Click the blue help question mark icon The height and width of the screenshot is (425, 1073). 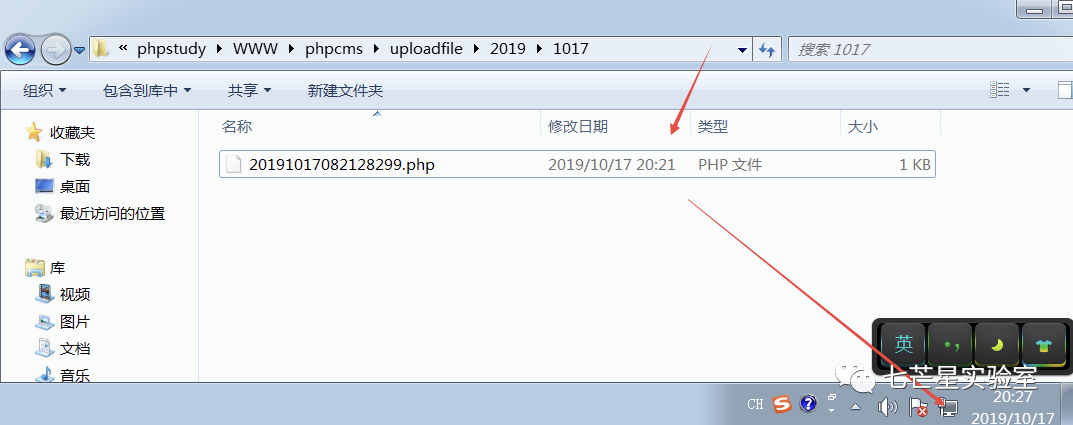tap(808, 404)
